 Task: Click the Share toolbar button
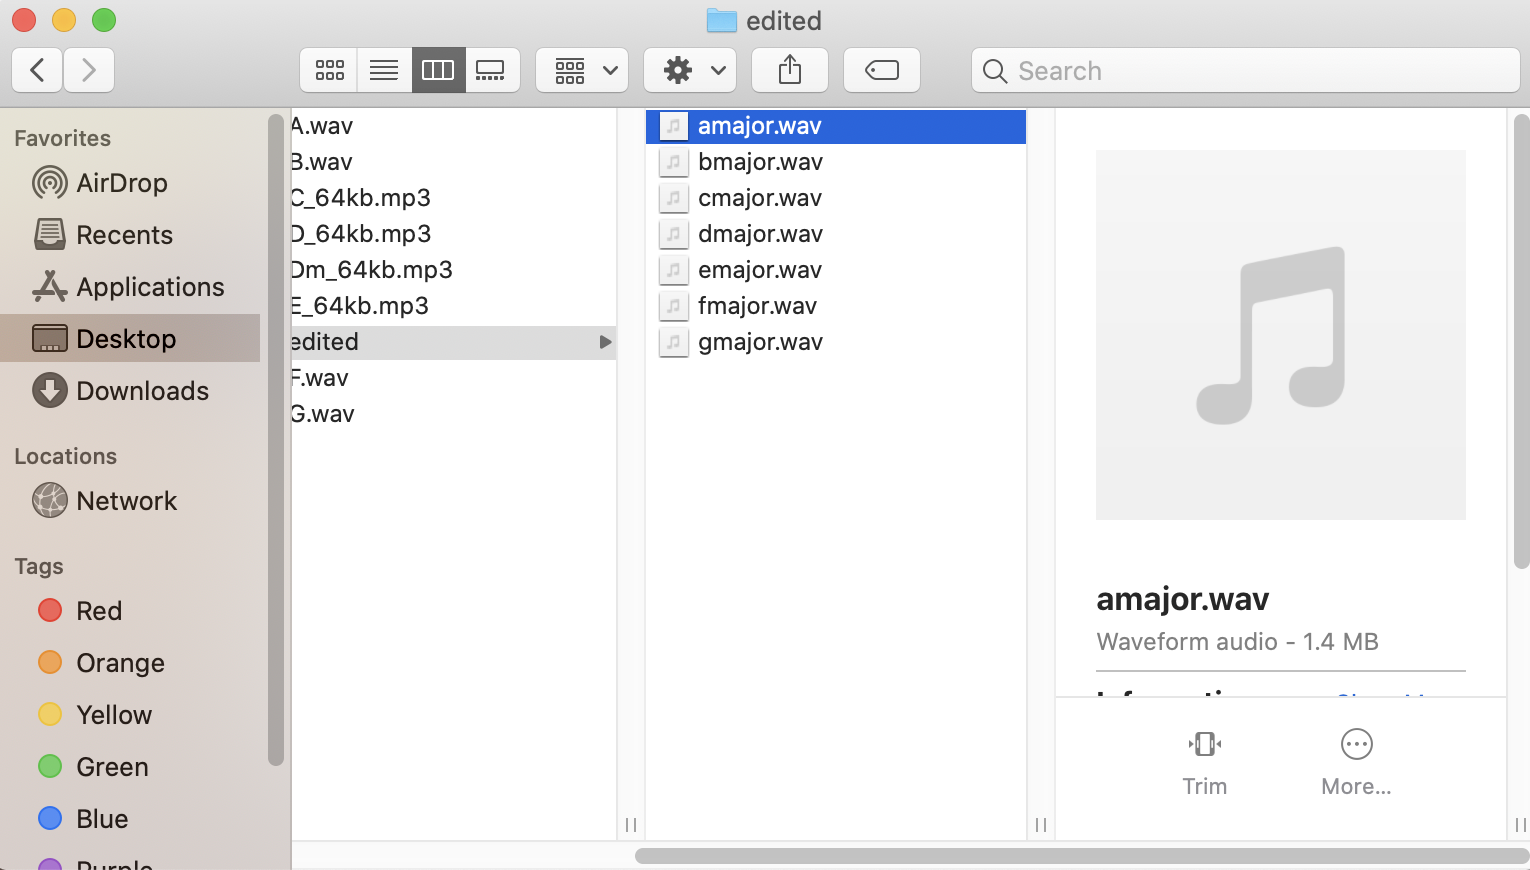point(790,70)
